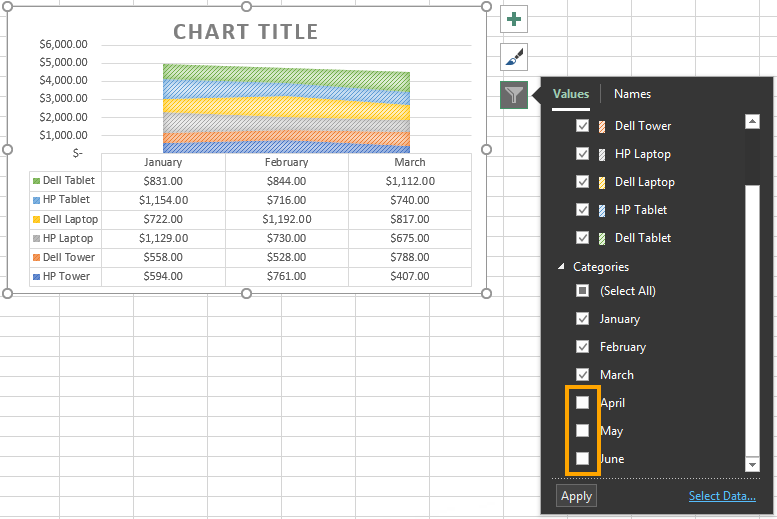Click the $407.00 HP Tower March value

pyautogui.click(x=410, y=276)
